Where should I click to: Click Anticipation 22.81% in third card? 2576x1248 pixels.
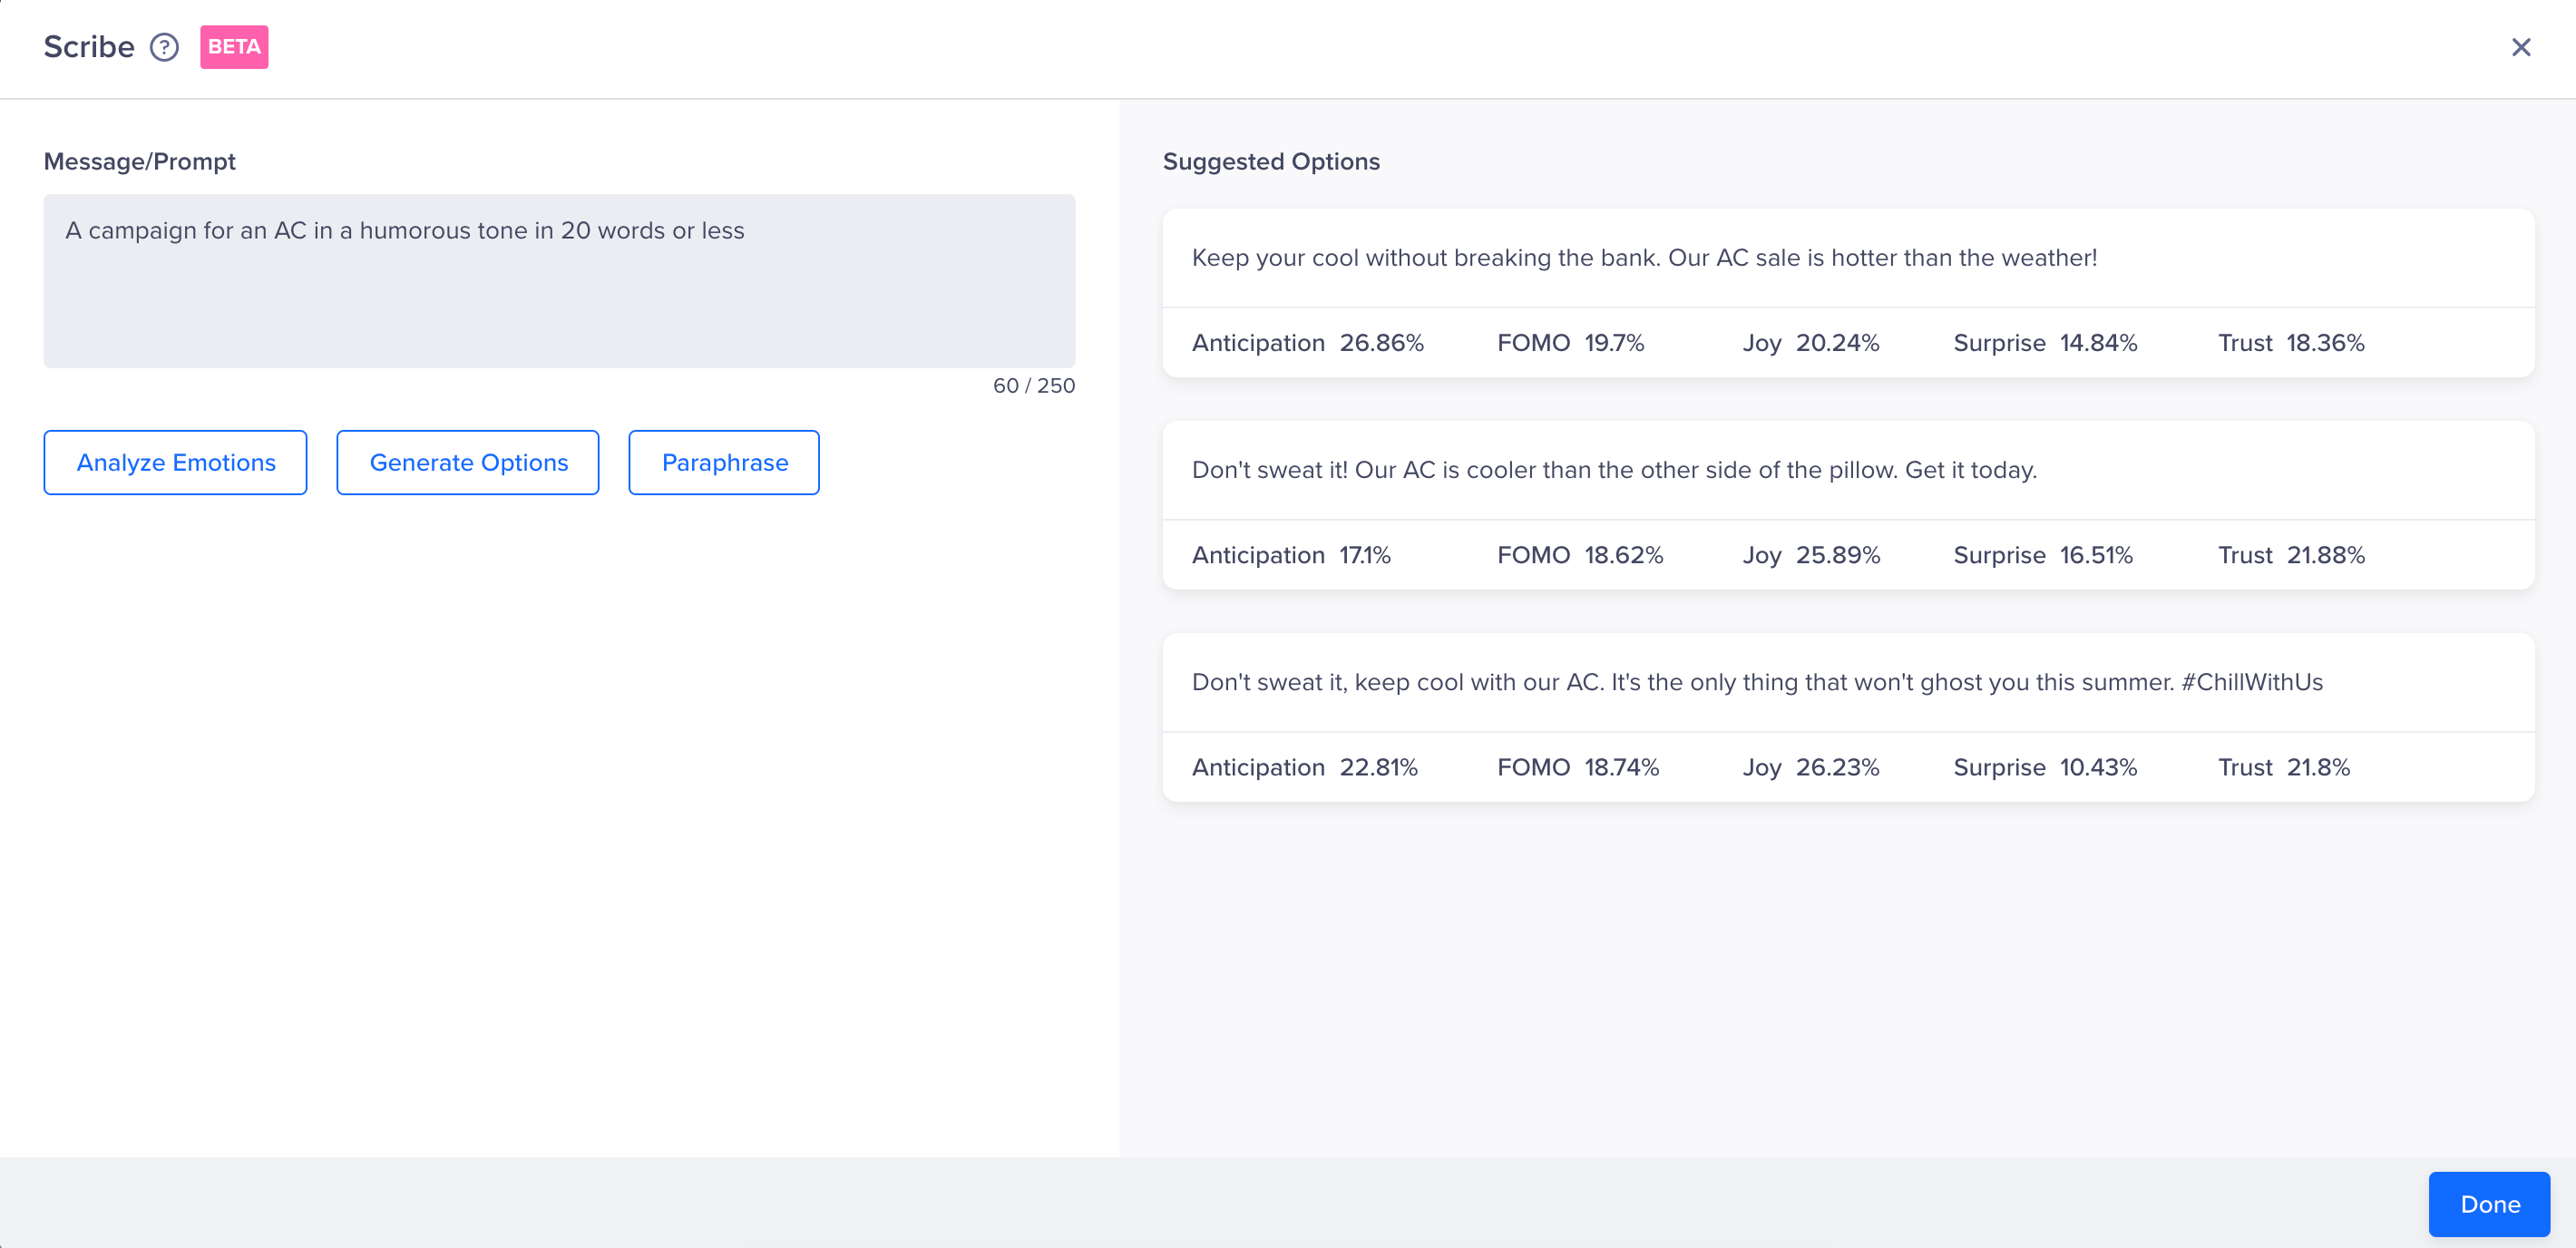(1304, 767)
